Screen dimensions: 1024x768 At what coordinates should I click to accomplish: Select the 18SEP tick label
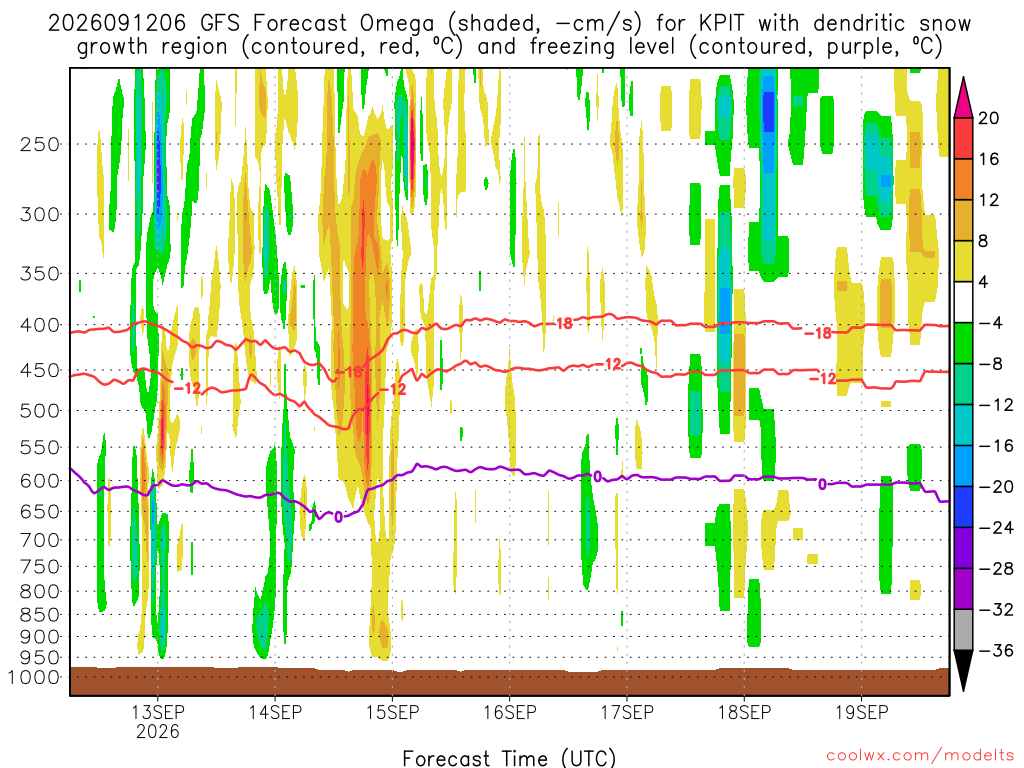click(x=744, y=712)
